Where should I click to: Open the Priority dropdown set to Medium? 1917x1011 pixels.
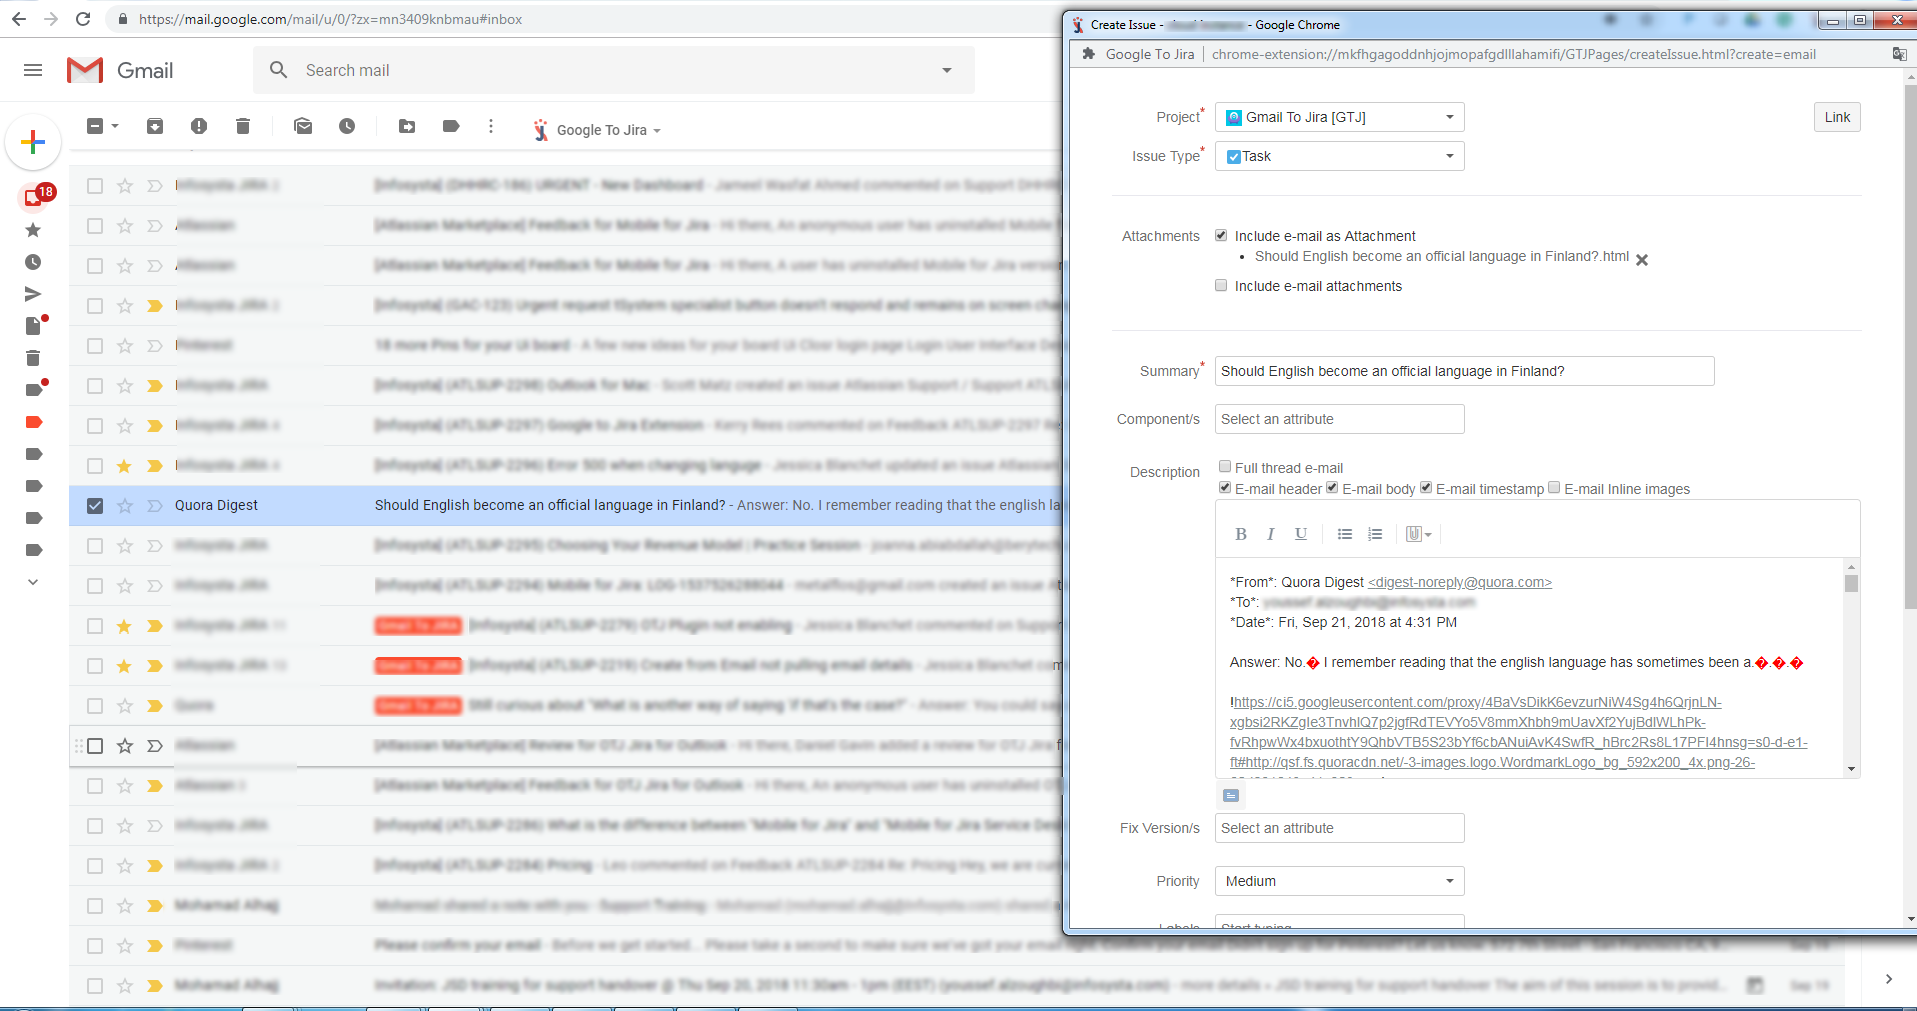1448,881
